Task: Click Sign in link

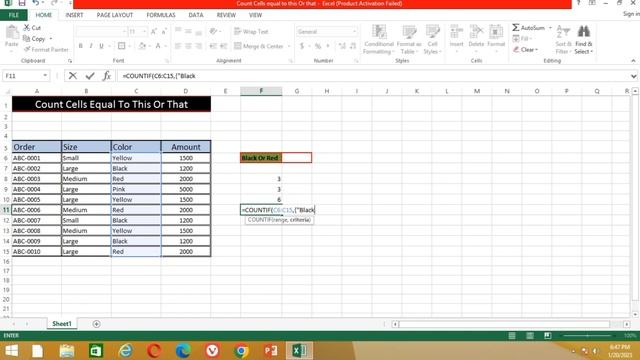Action: (x=631, y=14)
